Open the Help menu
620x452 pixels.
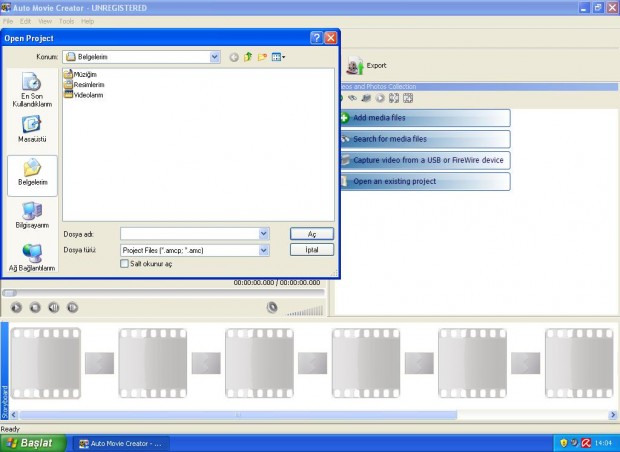87,21
